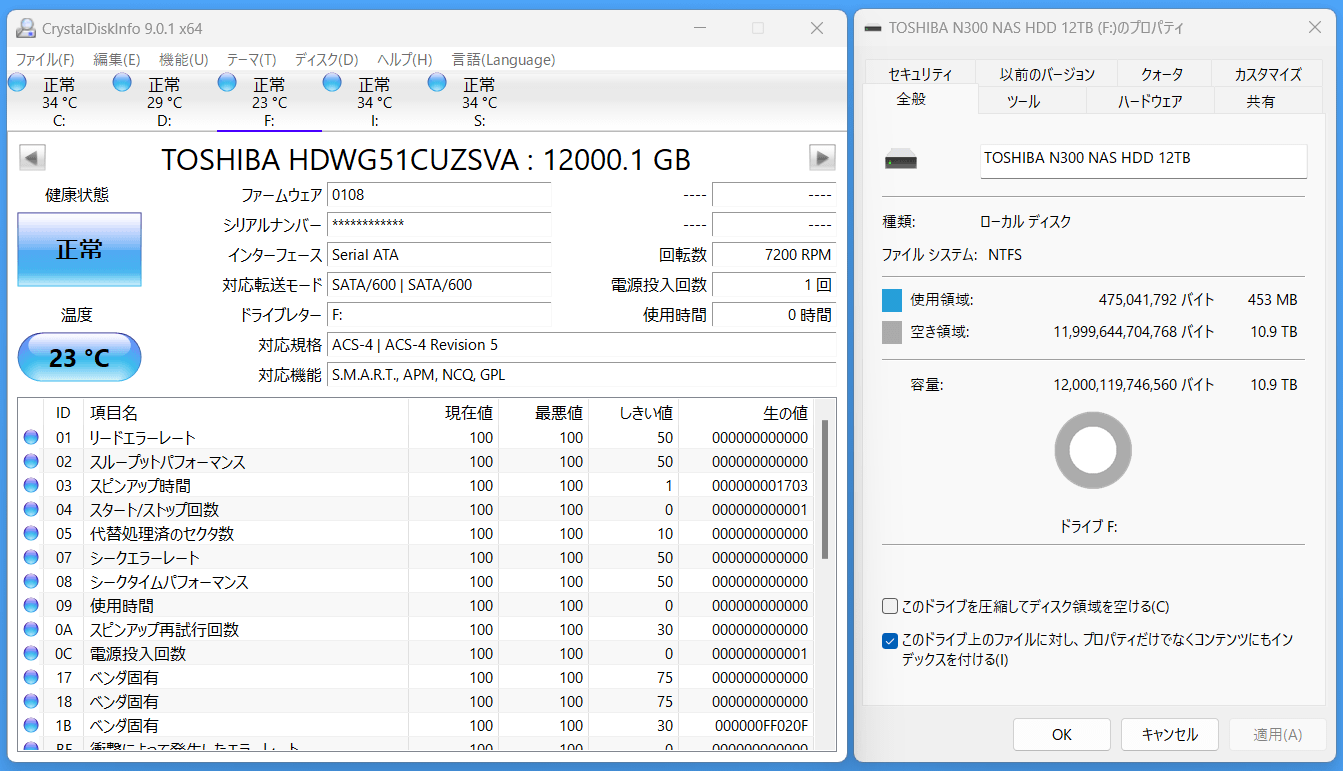Click raw value 000000FF020F
This screenshot has height=771, width=1343.
(x=760, y=726)
